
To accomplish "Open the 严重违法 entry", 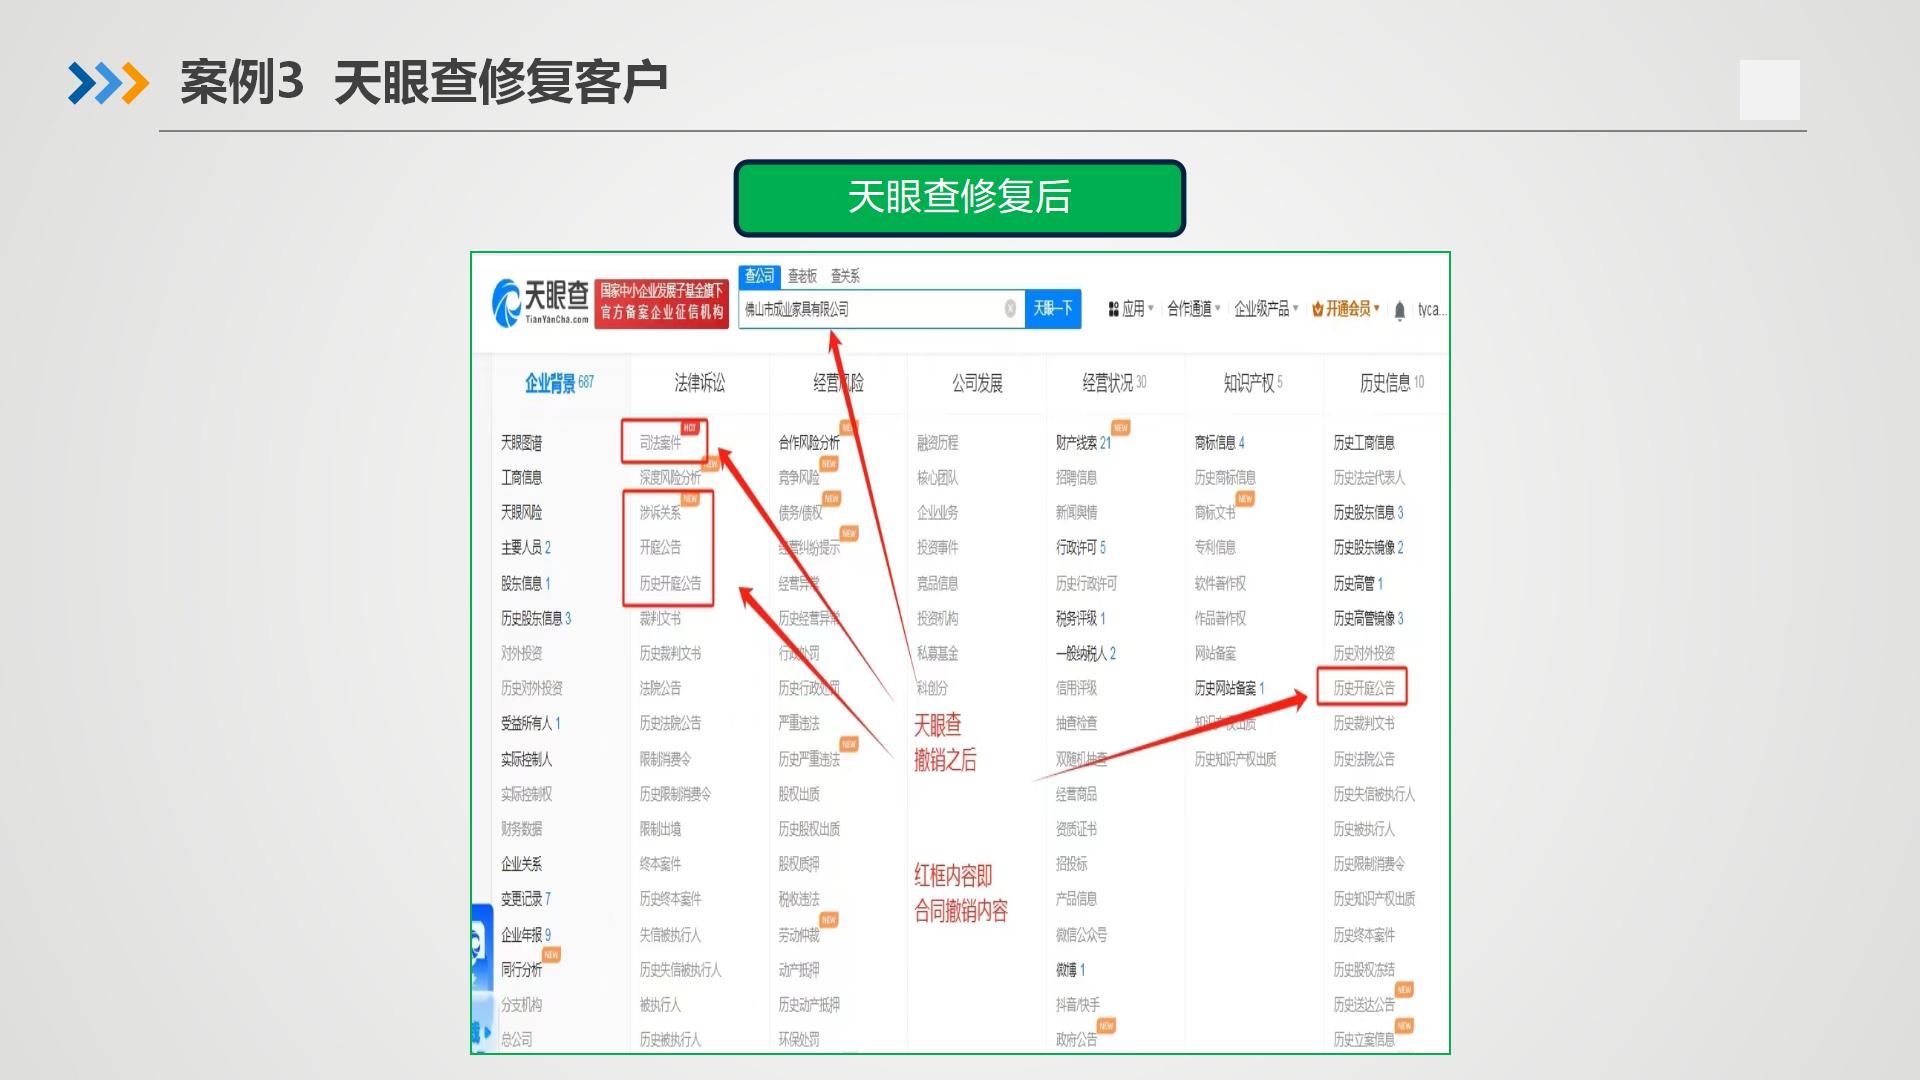I will [798, 723].
